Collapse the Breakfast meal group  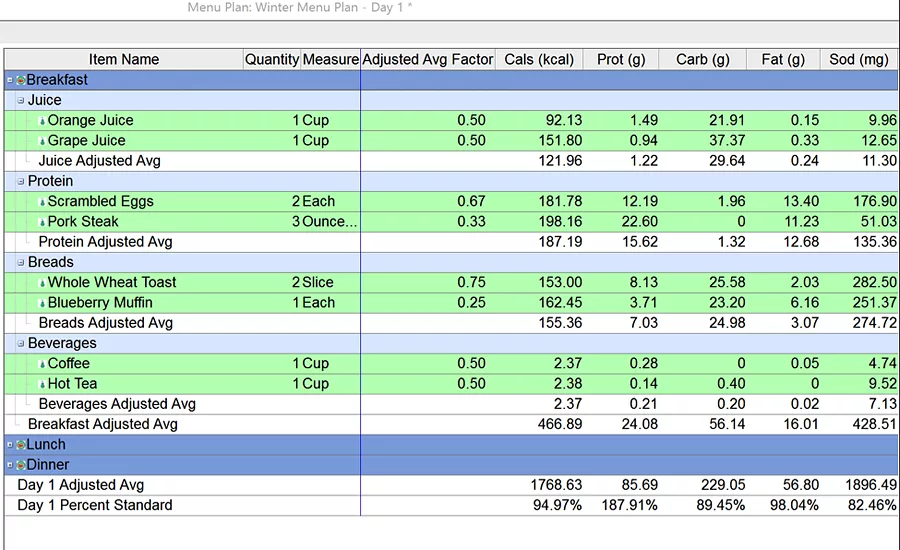pos(10,80)
